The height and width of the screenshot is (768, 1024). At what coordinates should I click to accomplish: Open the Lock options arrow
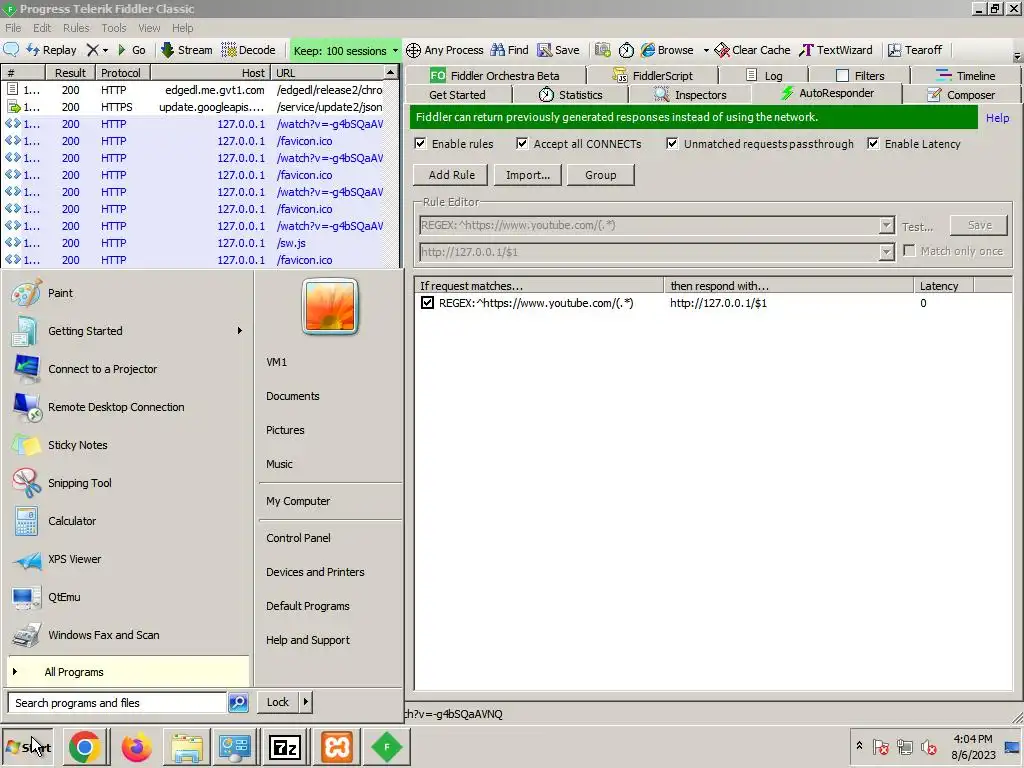click(x=305, y=702)
